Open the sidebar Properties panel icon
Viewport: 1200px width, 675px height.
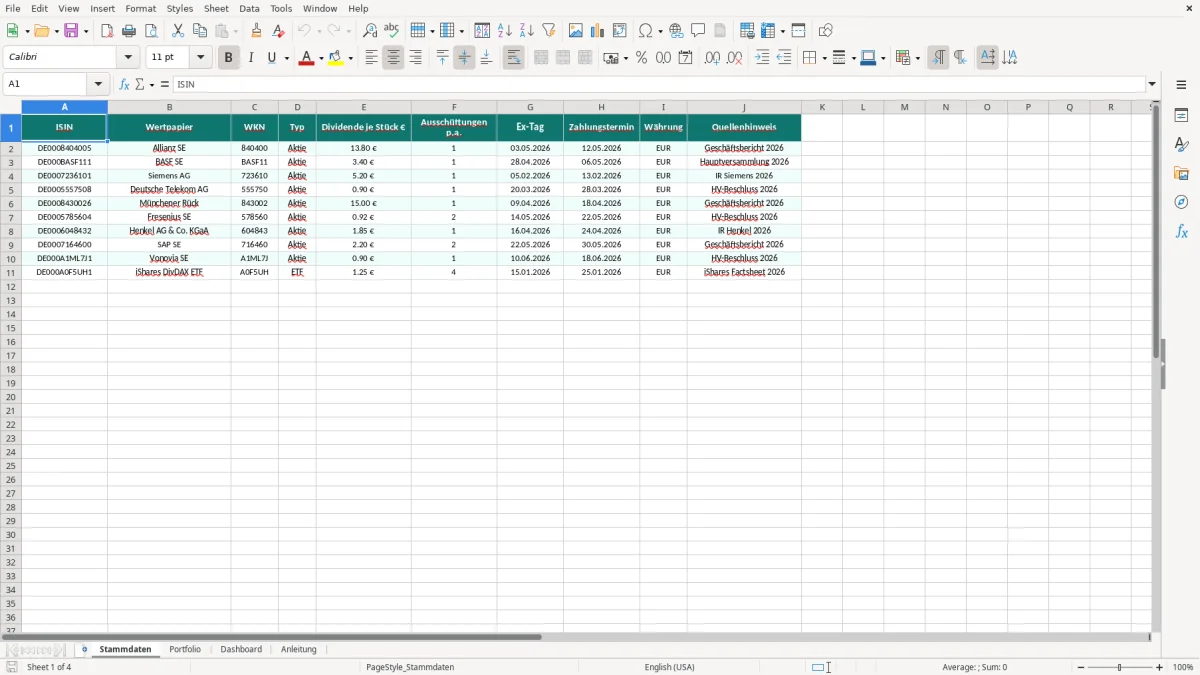tap(1181, 115)
